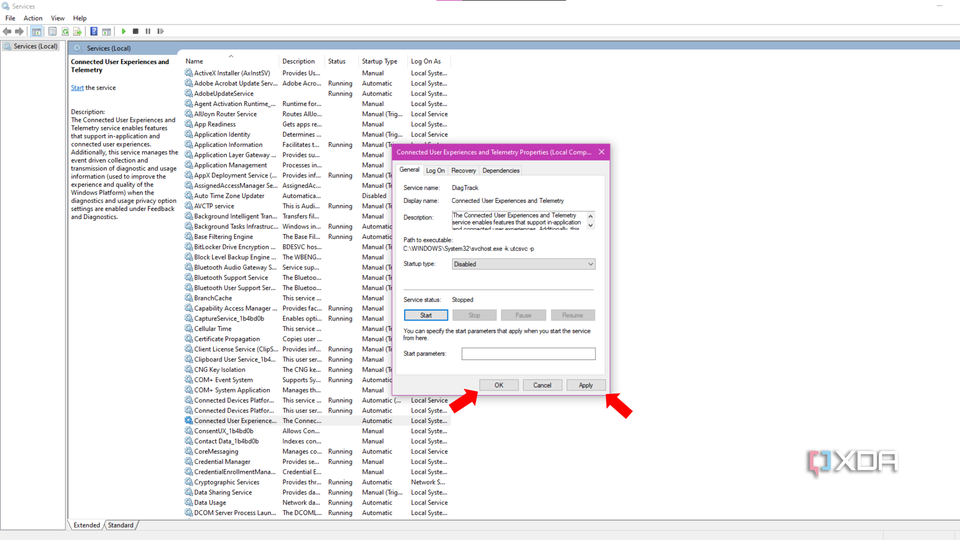Click the Start the service link
960x540 pixels.
(77, 88)
